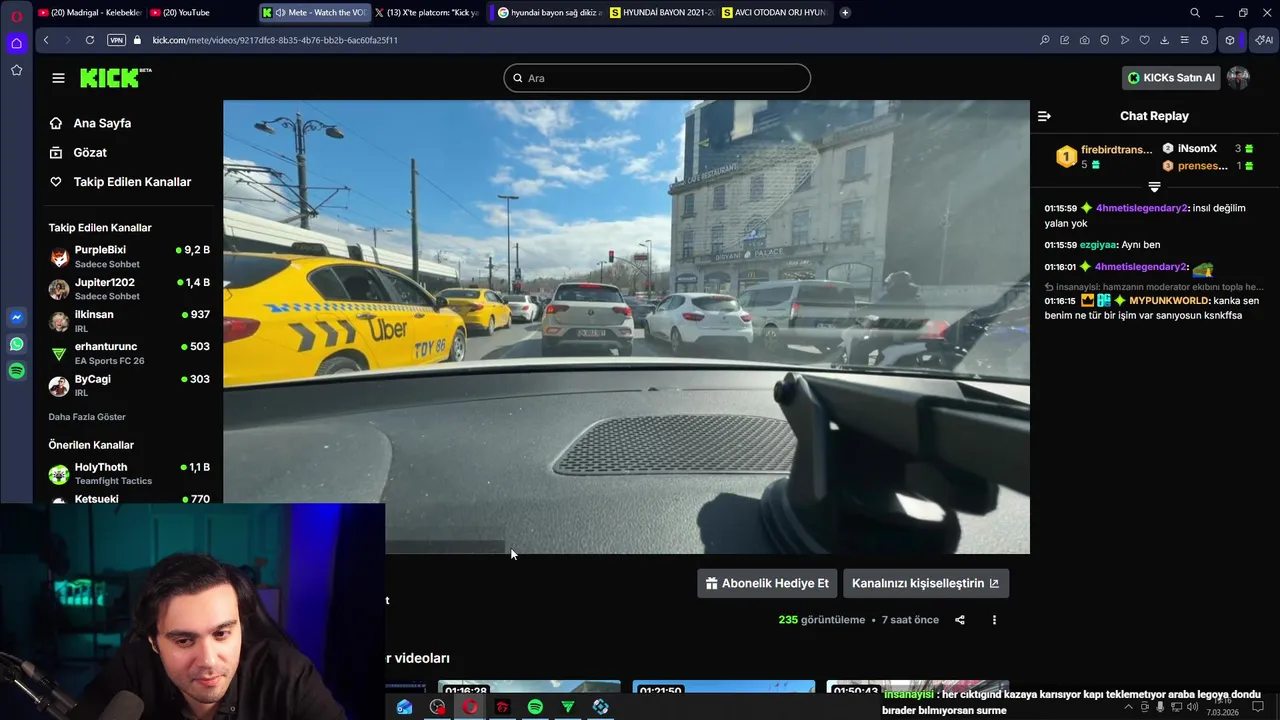Toggle the VPN badge in address bar

(117, 40)
